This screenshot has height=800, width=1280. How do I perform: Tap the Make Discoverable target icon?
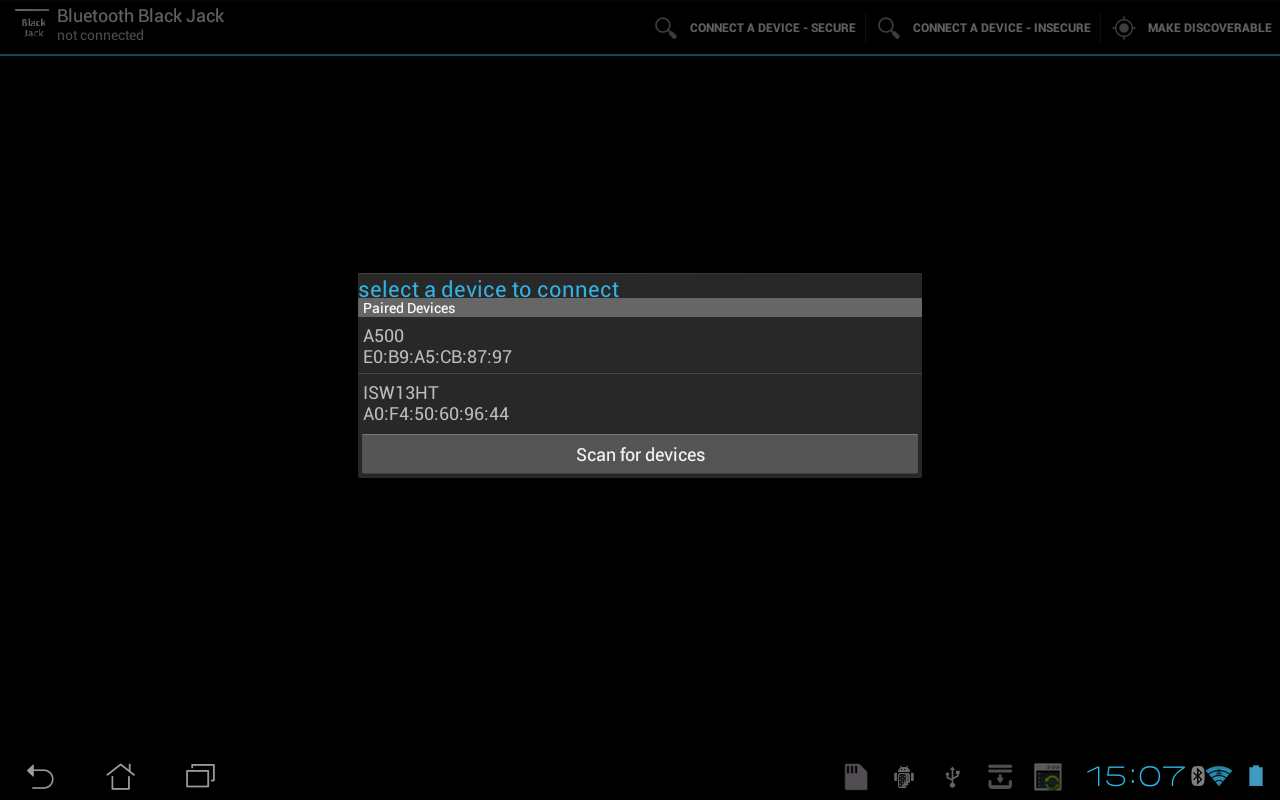click(1124, 28)
